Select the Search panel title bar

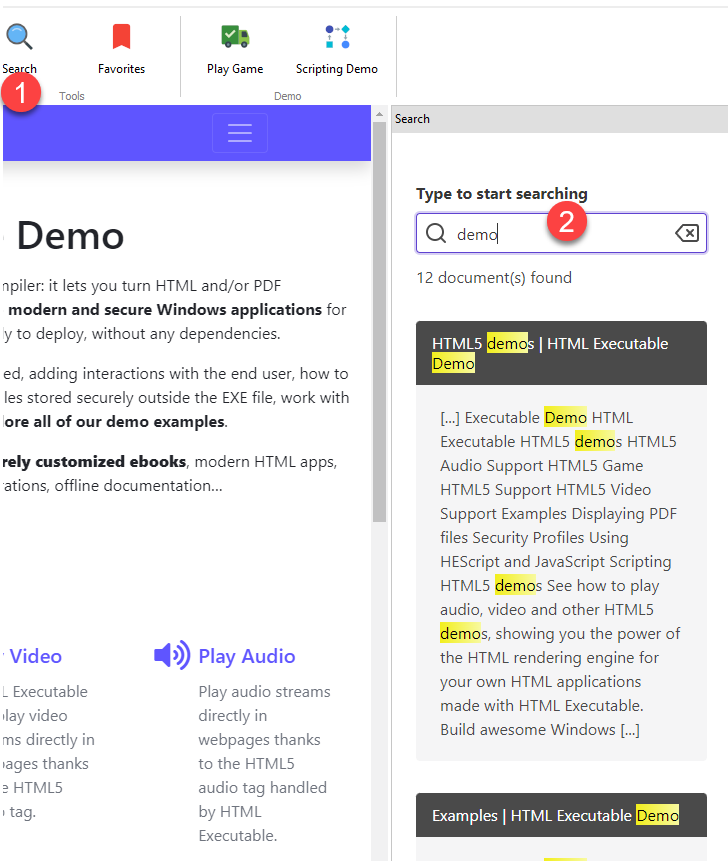pos(558,119)
